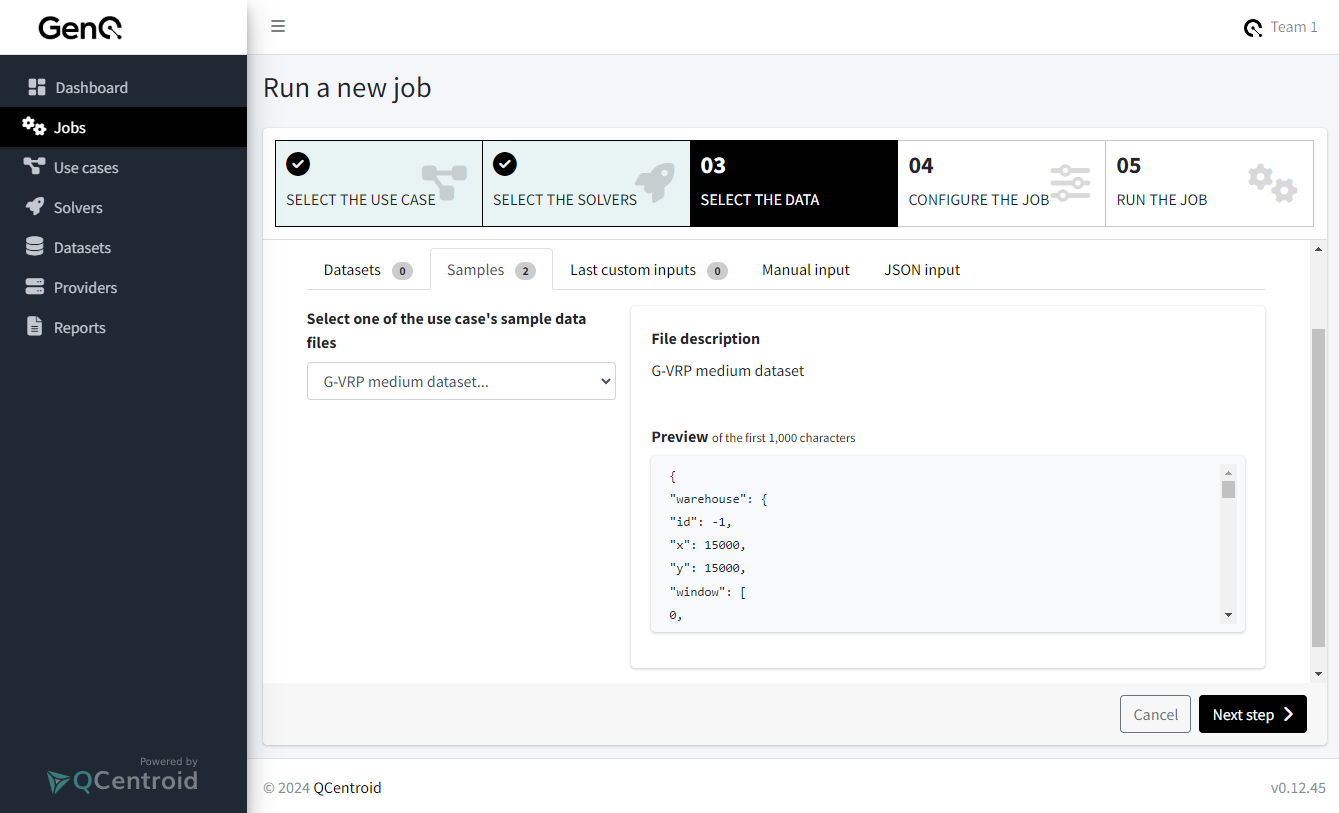Click the Dashboard grid icon
Screen dimensions: 1339x813
click(x=37, y=87)
